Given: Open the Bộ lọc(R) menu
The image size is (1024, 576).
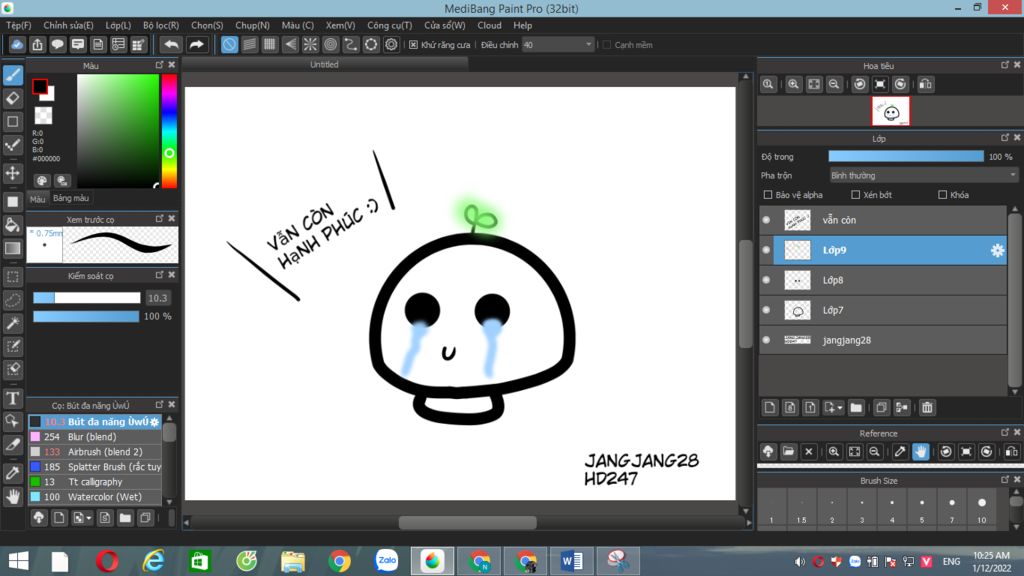Looking at the screenshot, I should pos(161,25).
